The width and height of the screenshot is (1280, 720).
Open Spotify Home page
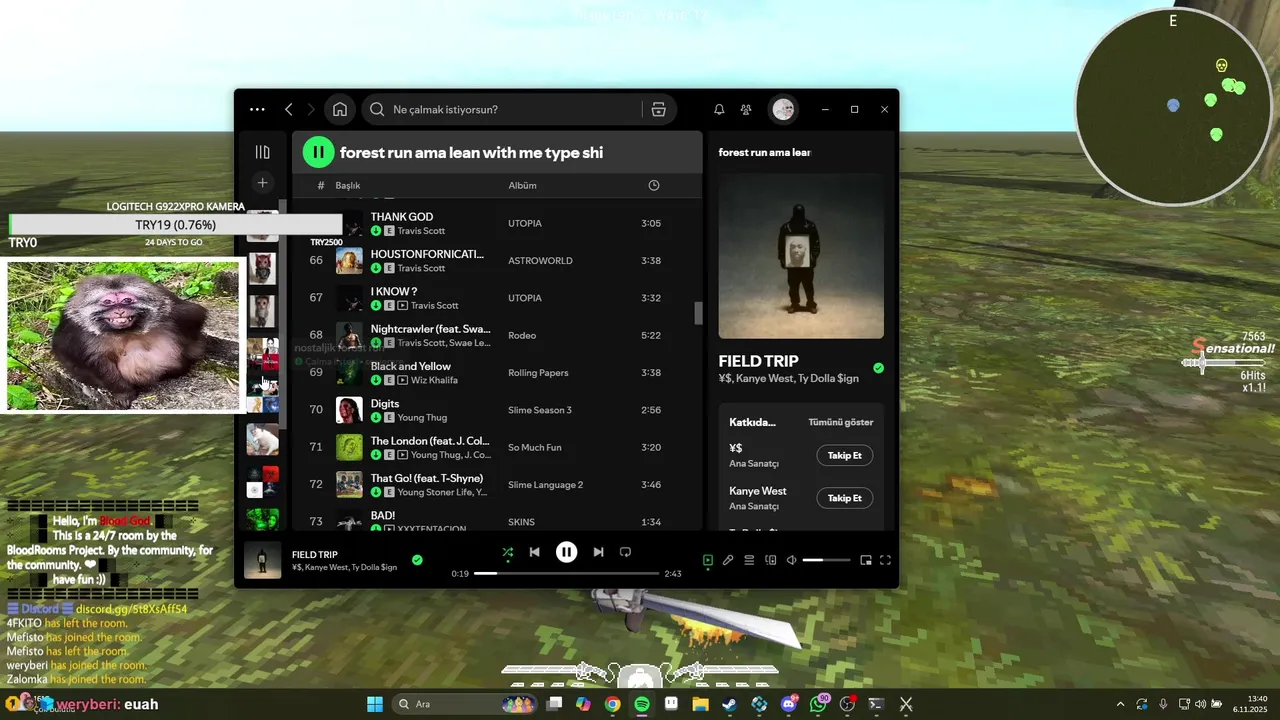[340, 110]
